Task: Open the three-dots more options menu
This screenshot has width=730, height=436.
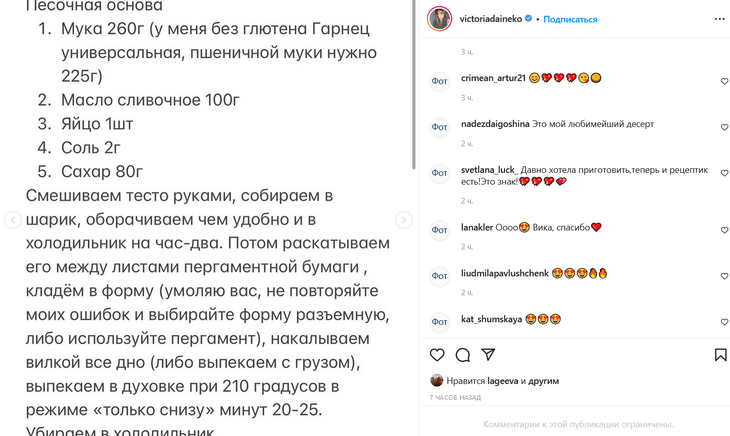Action: coord(719,19)
